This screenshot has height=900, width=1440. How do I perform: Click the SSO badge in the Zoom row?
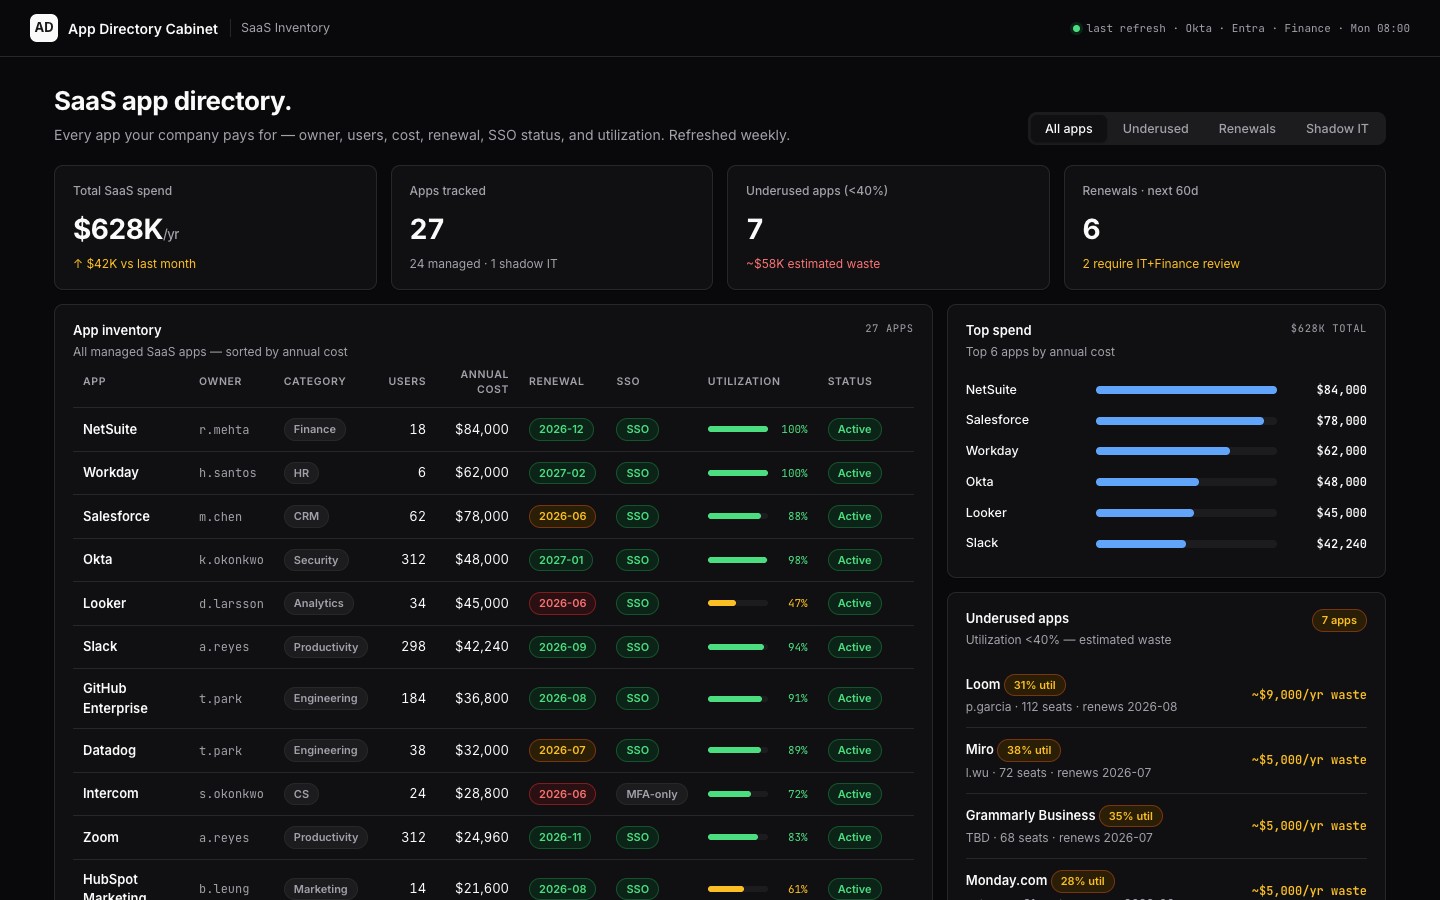[x=637, y=837]
